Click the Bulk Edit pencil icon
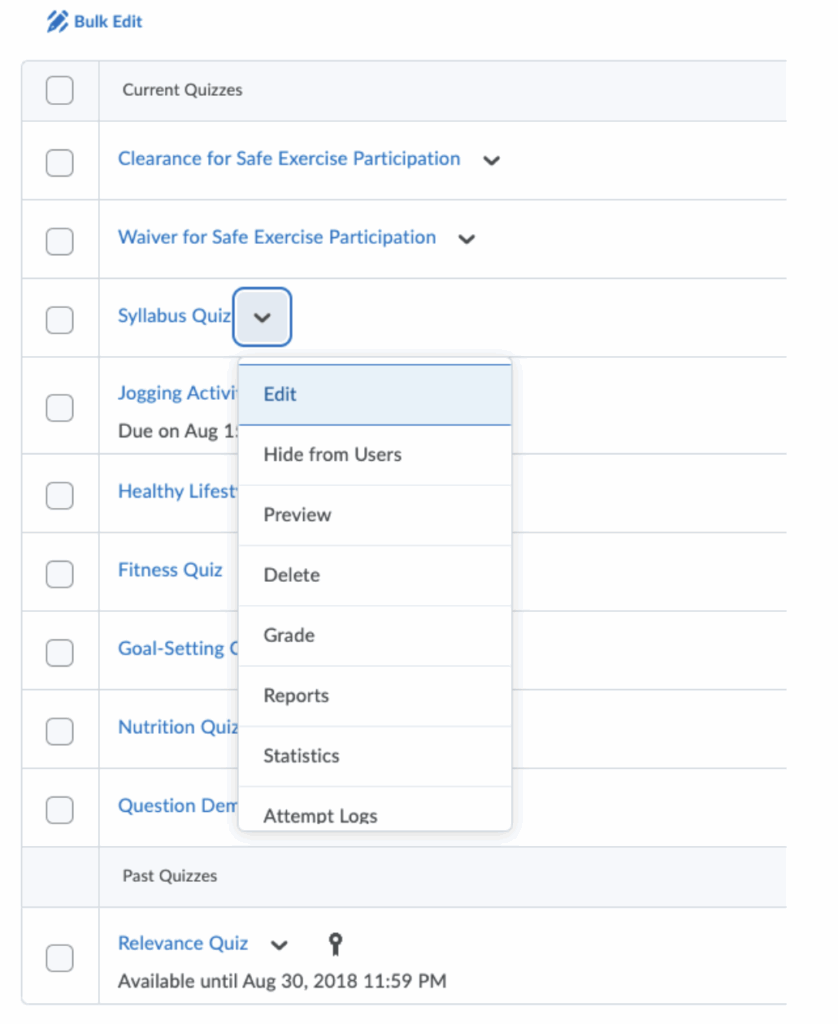 (x=58, y=21)
